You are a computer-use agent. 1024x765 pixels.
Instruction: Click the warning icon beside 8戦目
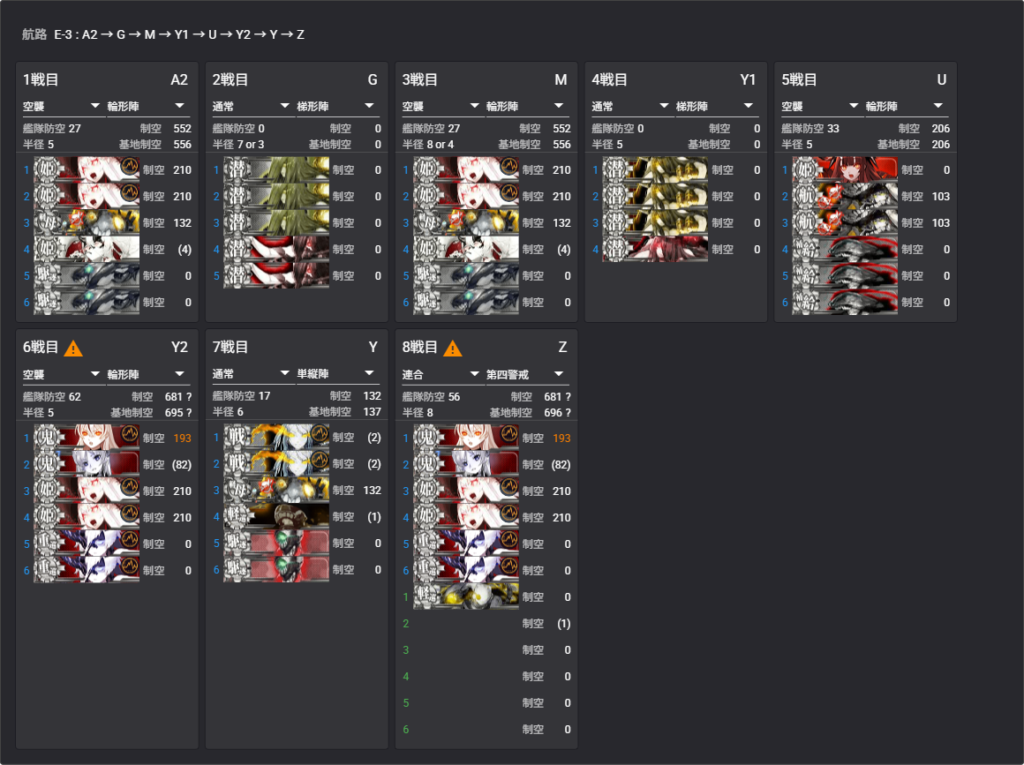point(453,348)
